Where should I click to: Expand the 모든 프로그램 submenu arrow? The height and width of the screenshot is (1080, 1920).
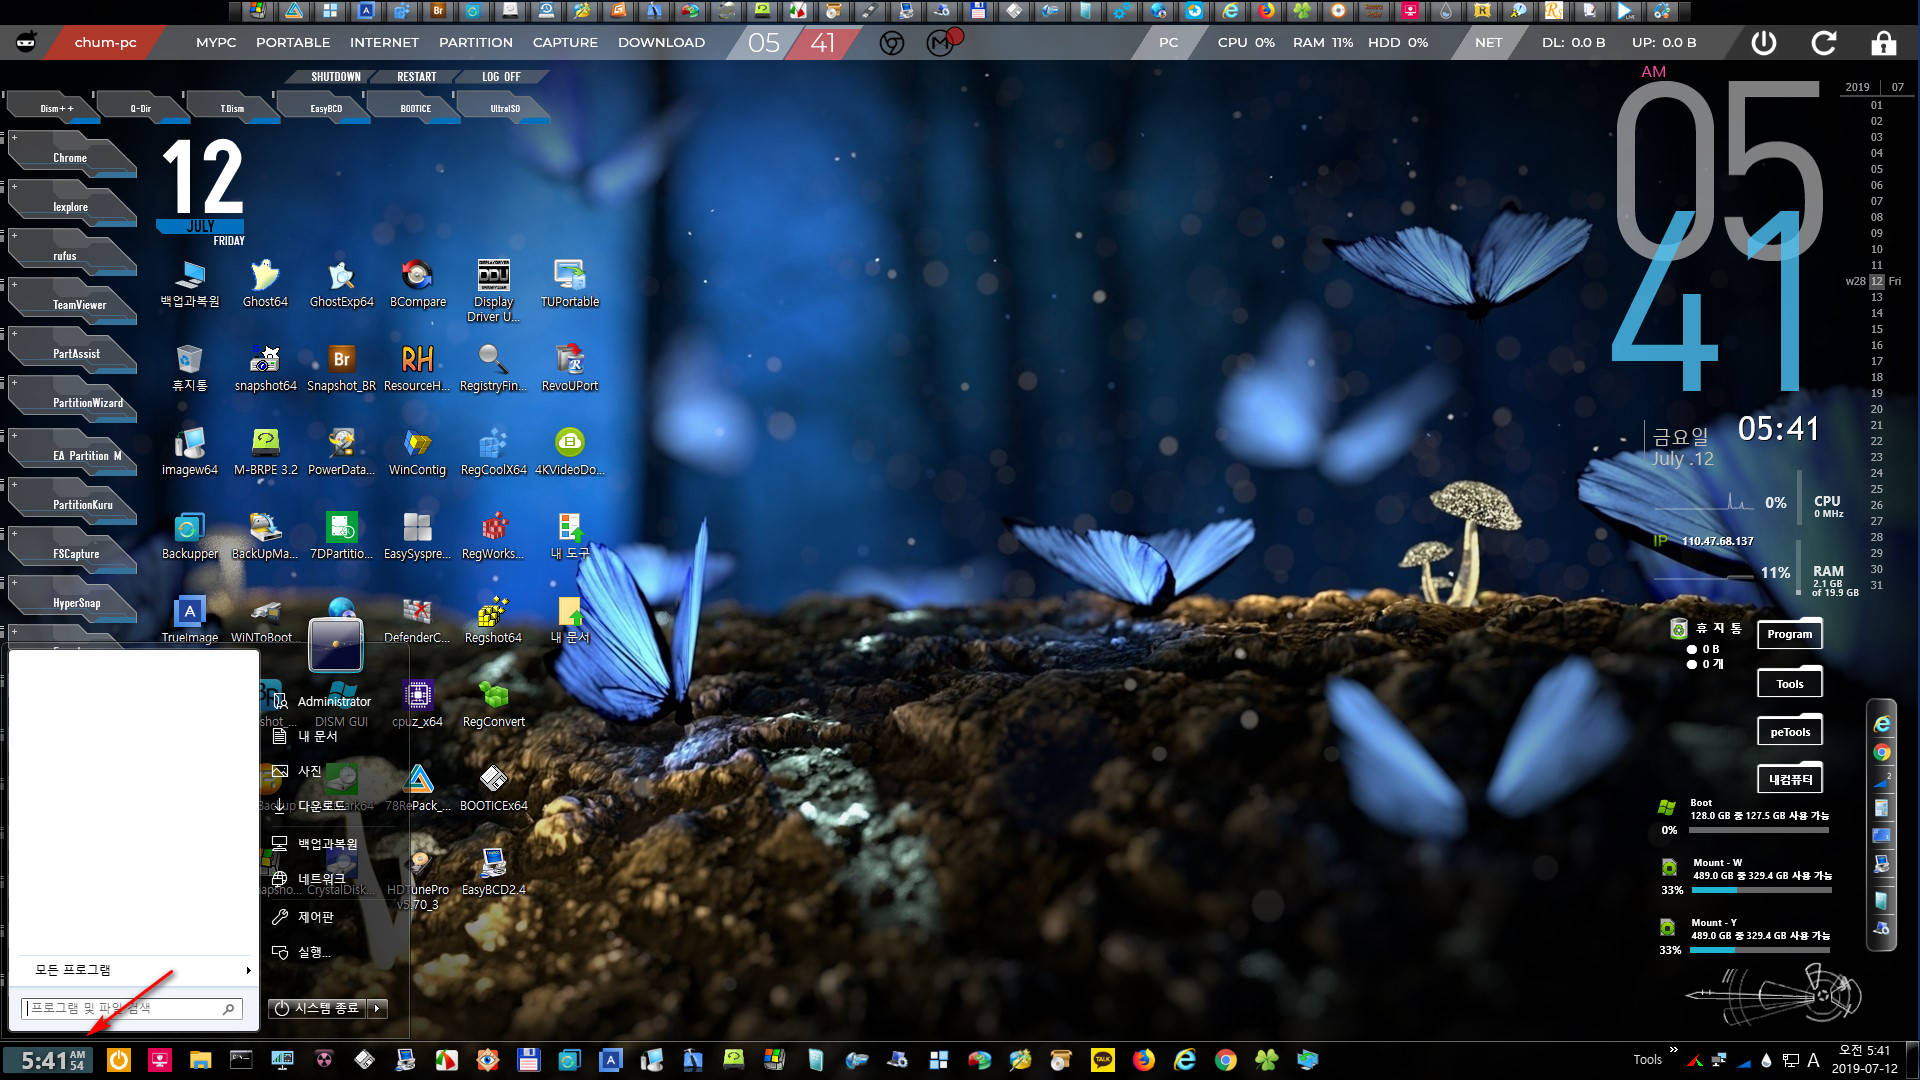[x=248, y=970]
